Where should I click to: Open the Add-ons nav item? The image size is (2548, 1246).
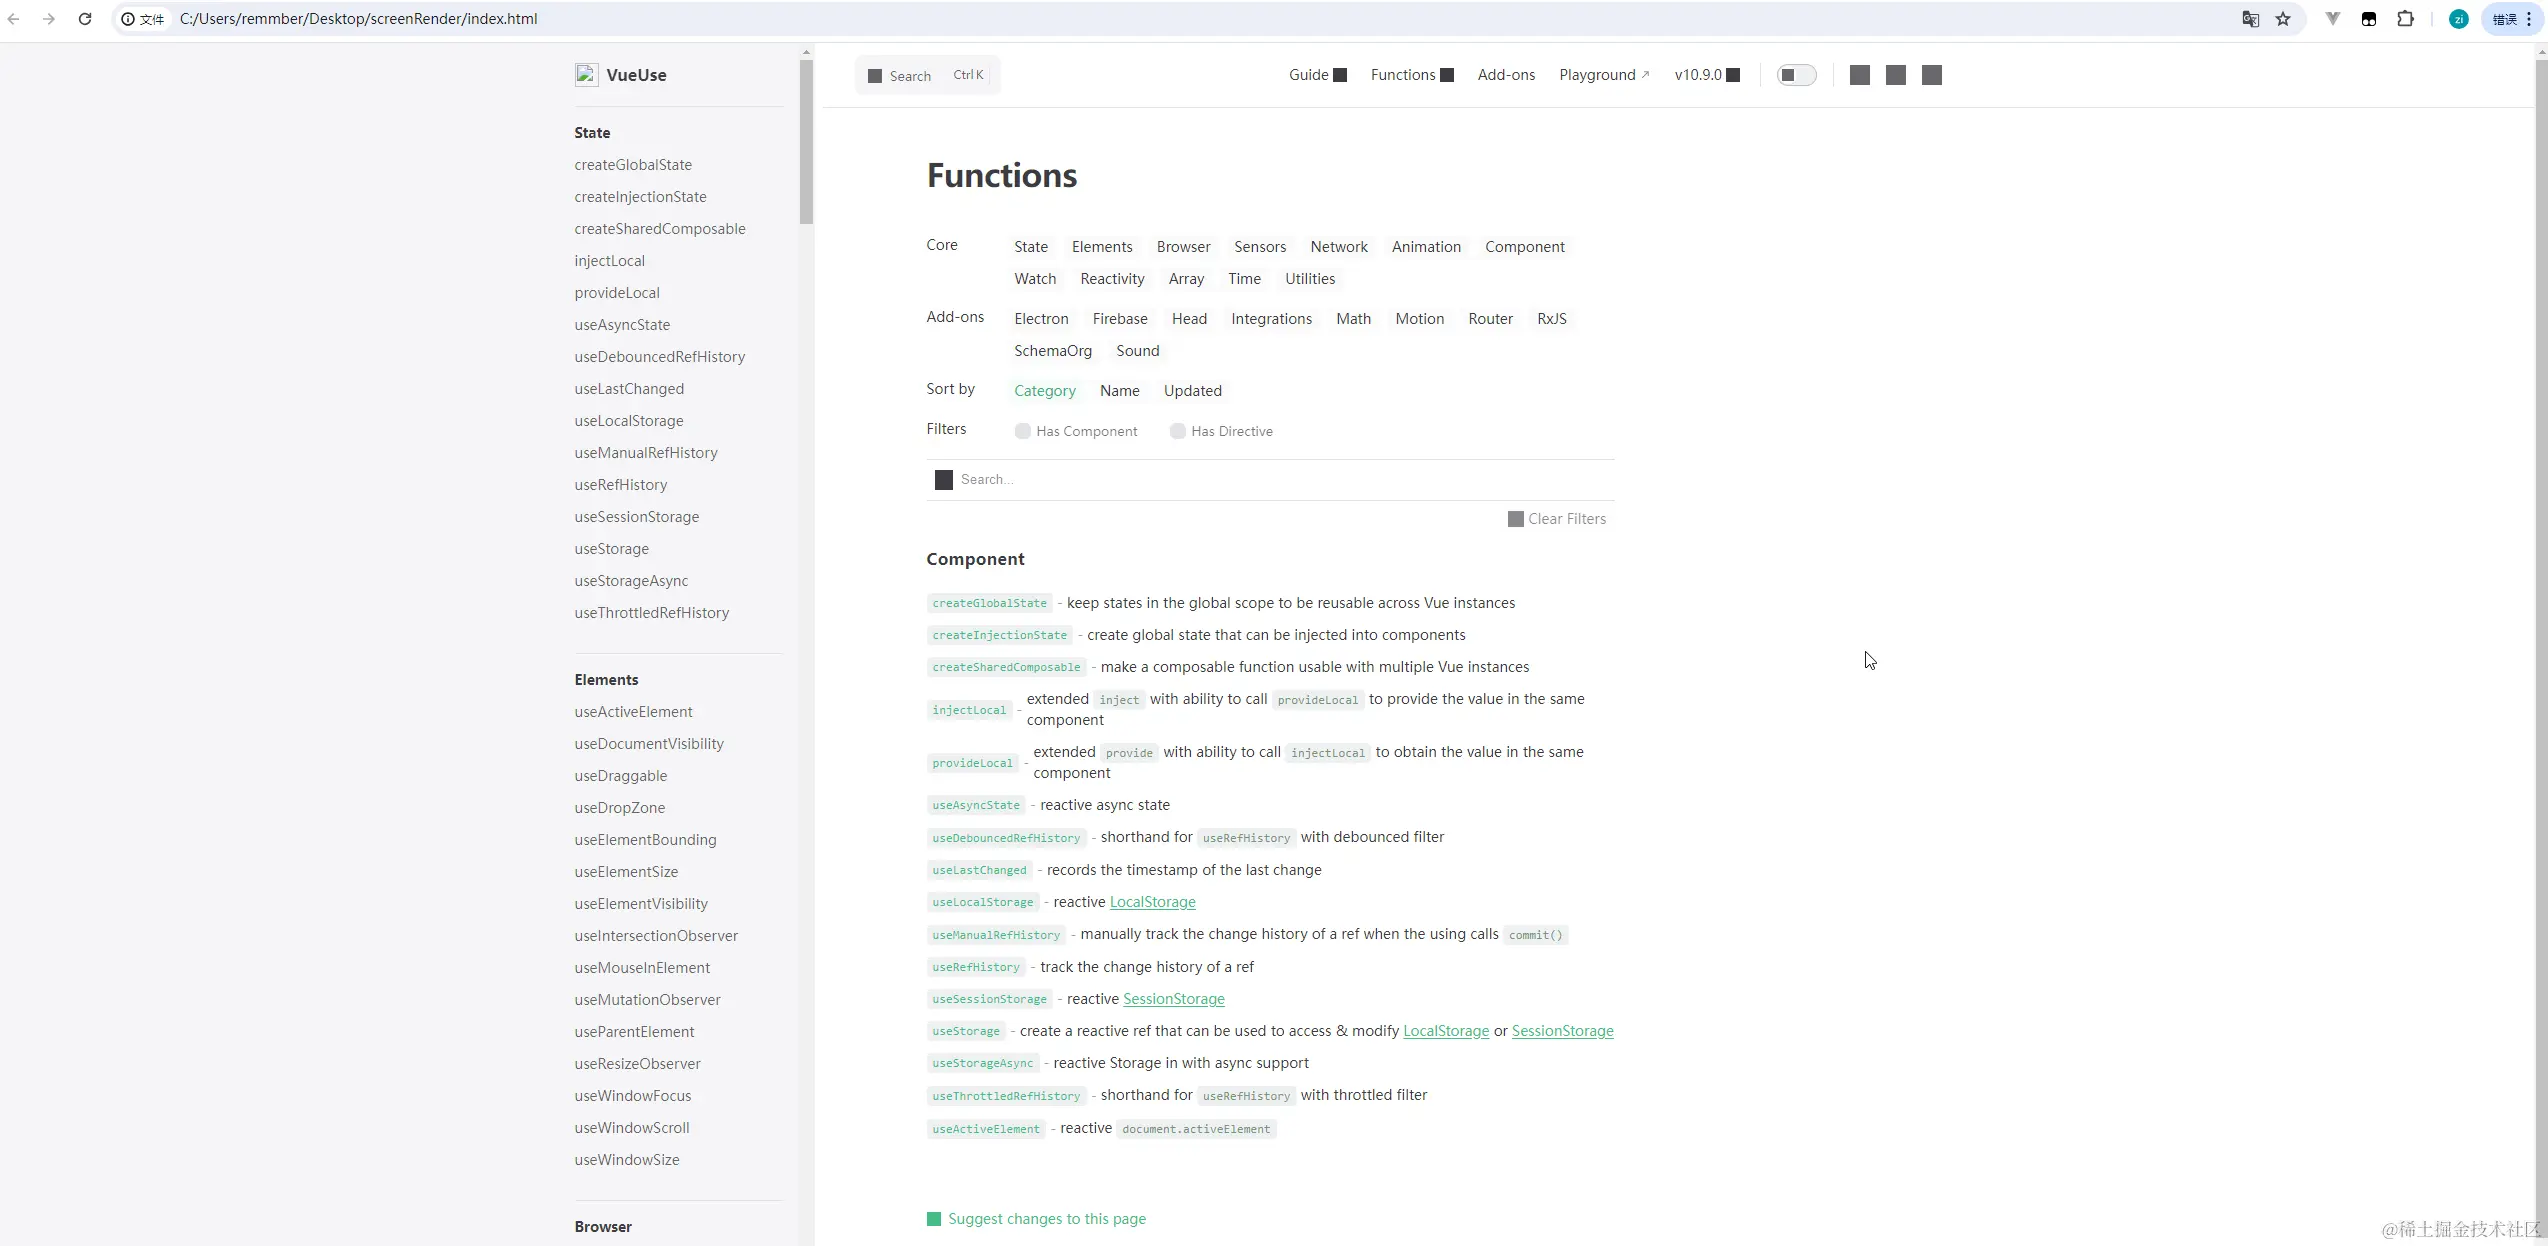point(1506,75)
